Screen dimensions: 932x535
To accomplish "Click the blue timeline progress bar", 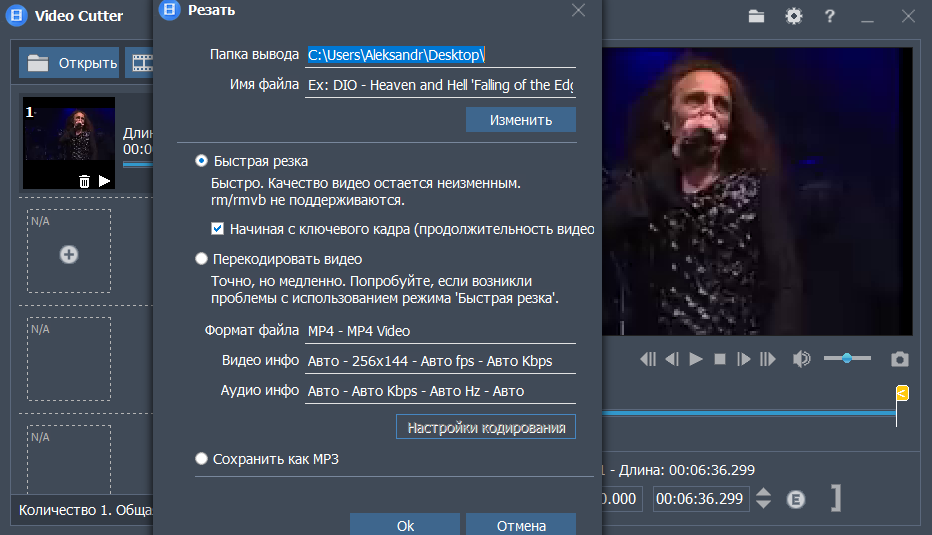I will (749, 413).
